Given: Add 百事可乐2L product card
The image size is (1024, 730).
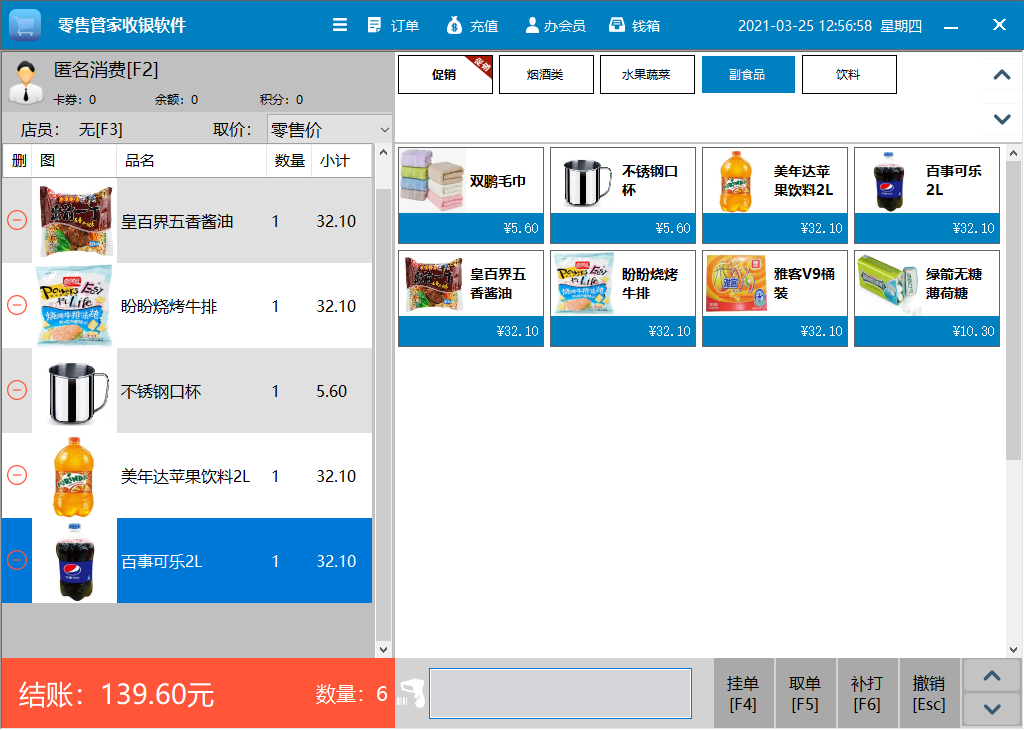Looking at the screenshot, I should click(x=927, y=195).
